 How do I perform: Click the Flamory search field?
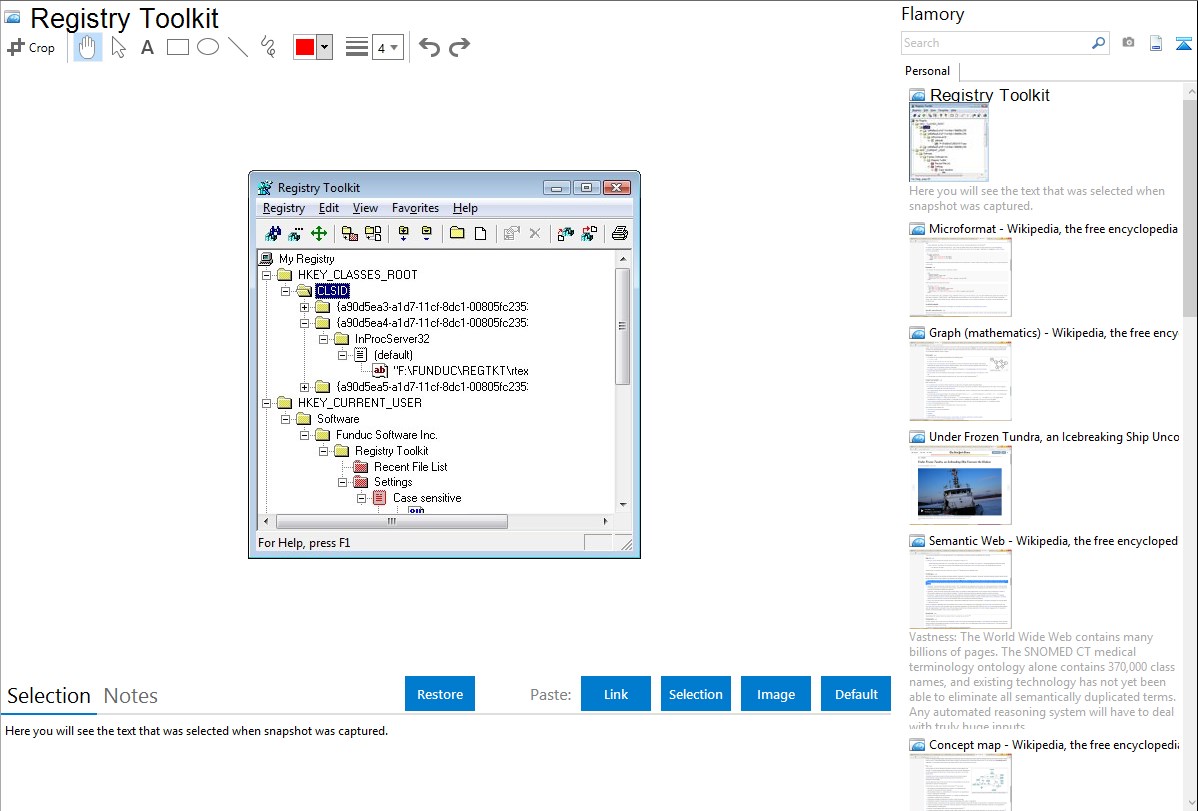tap(996, 43)
